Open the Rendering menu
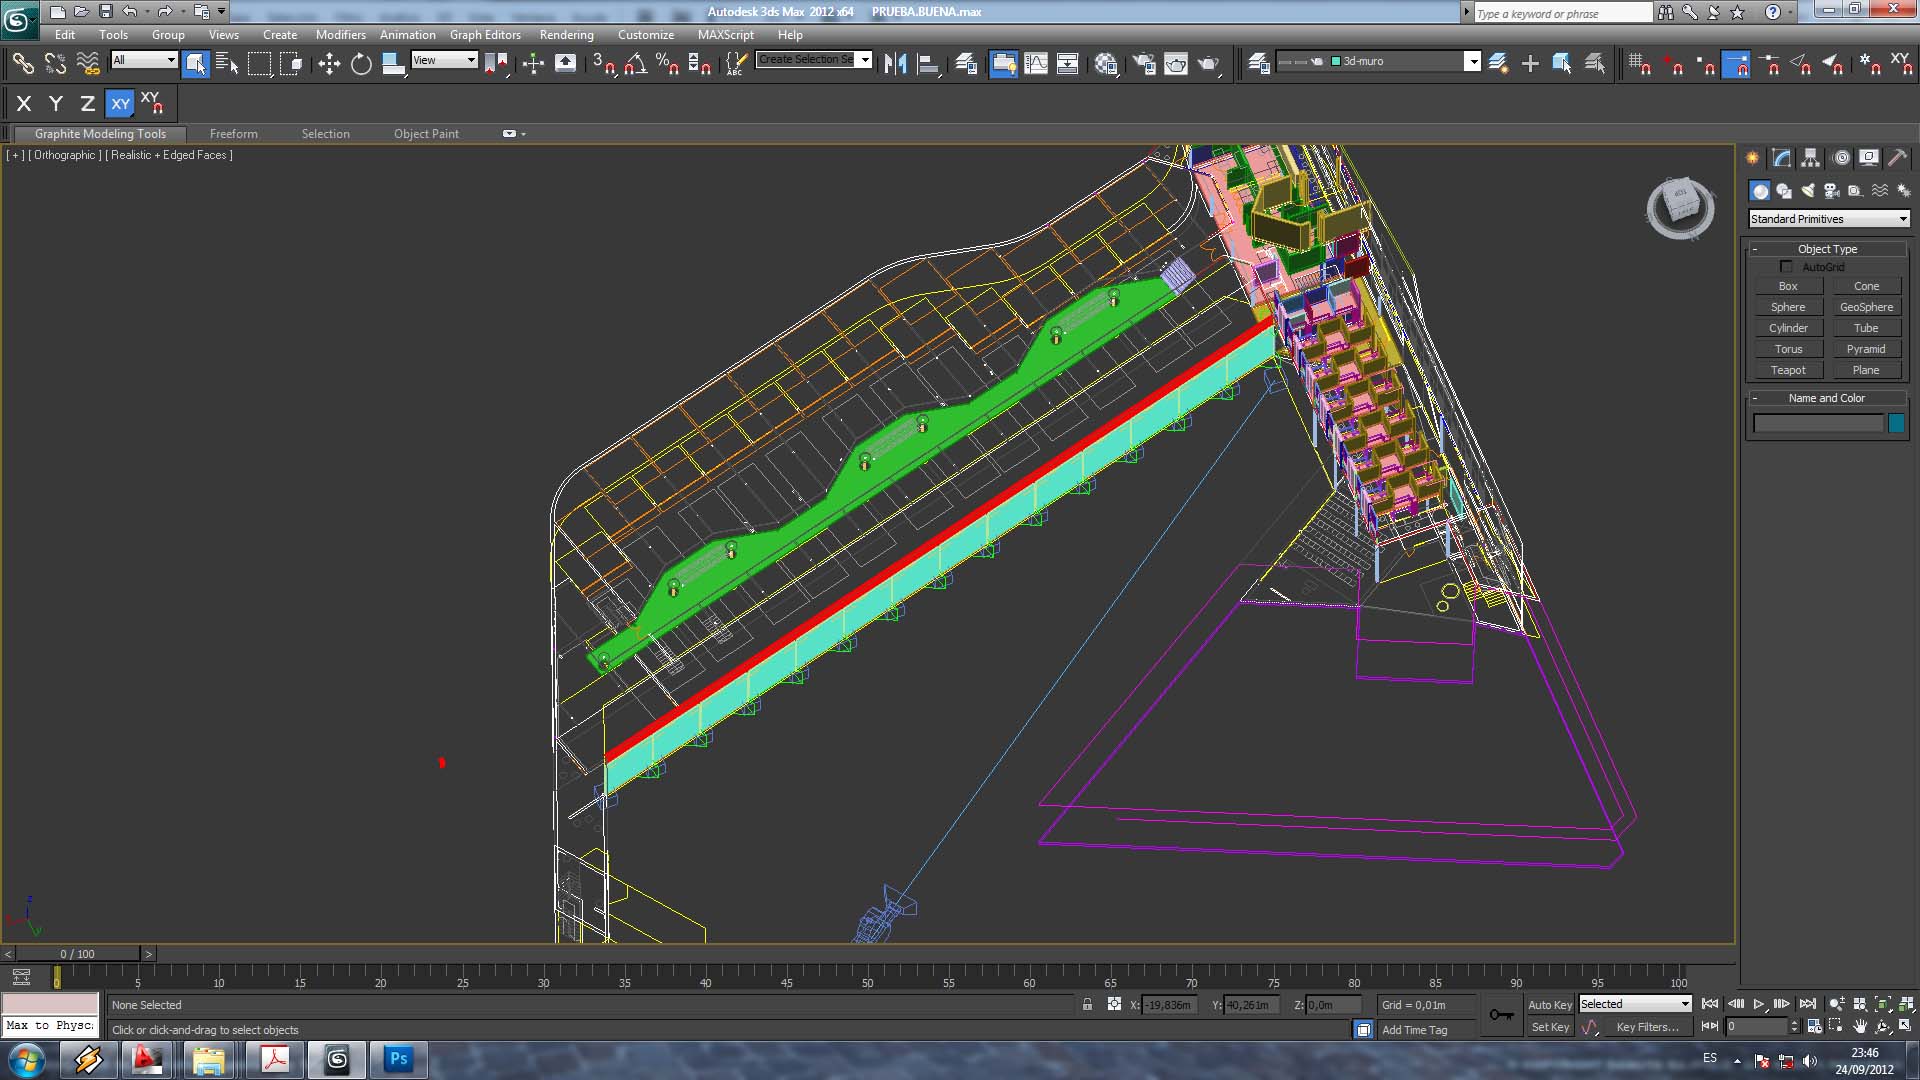 coord(566,35)
